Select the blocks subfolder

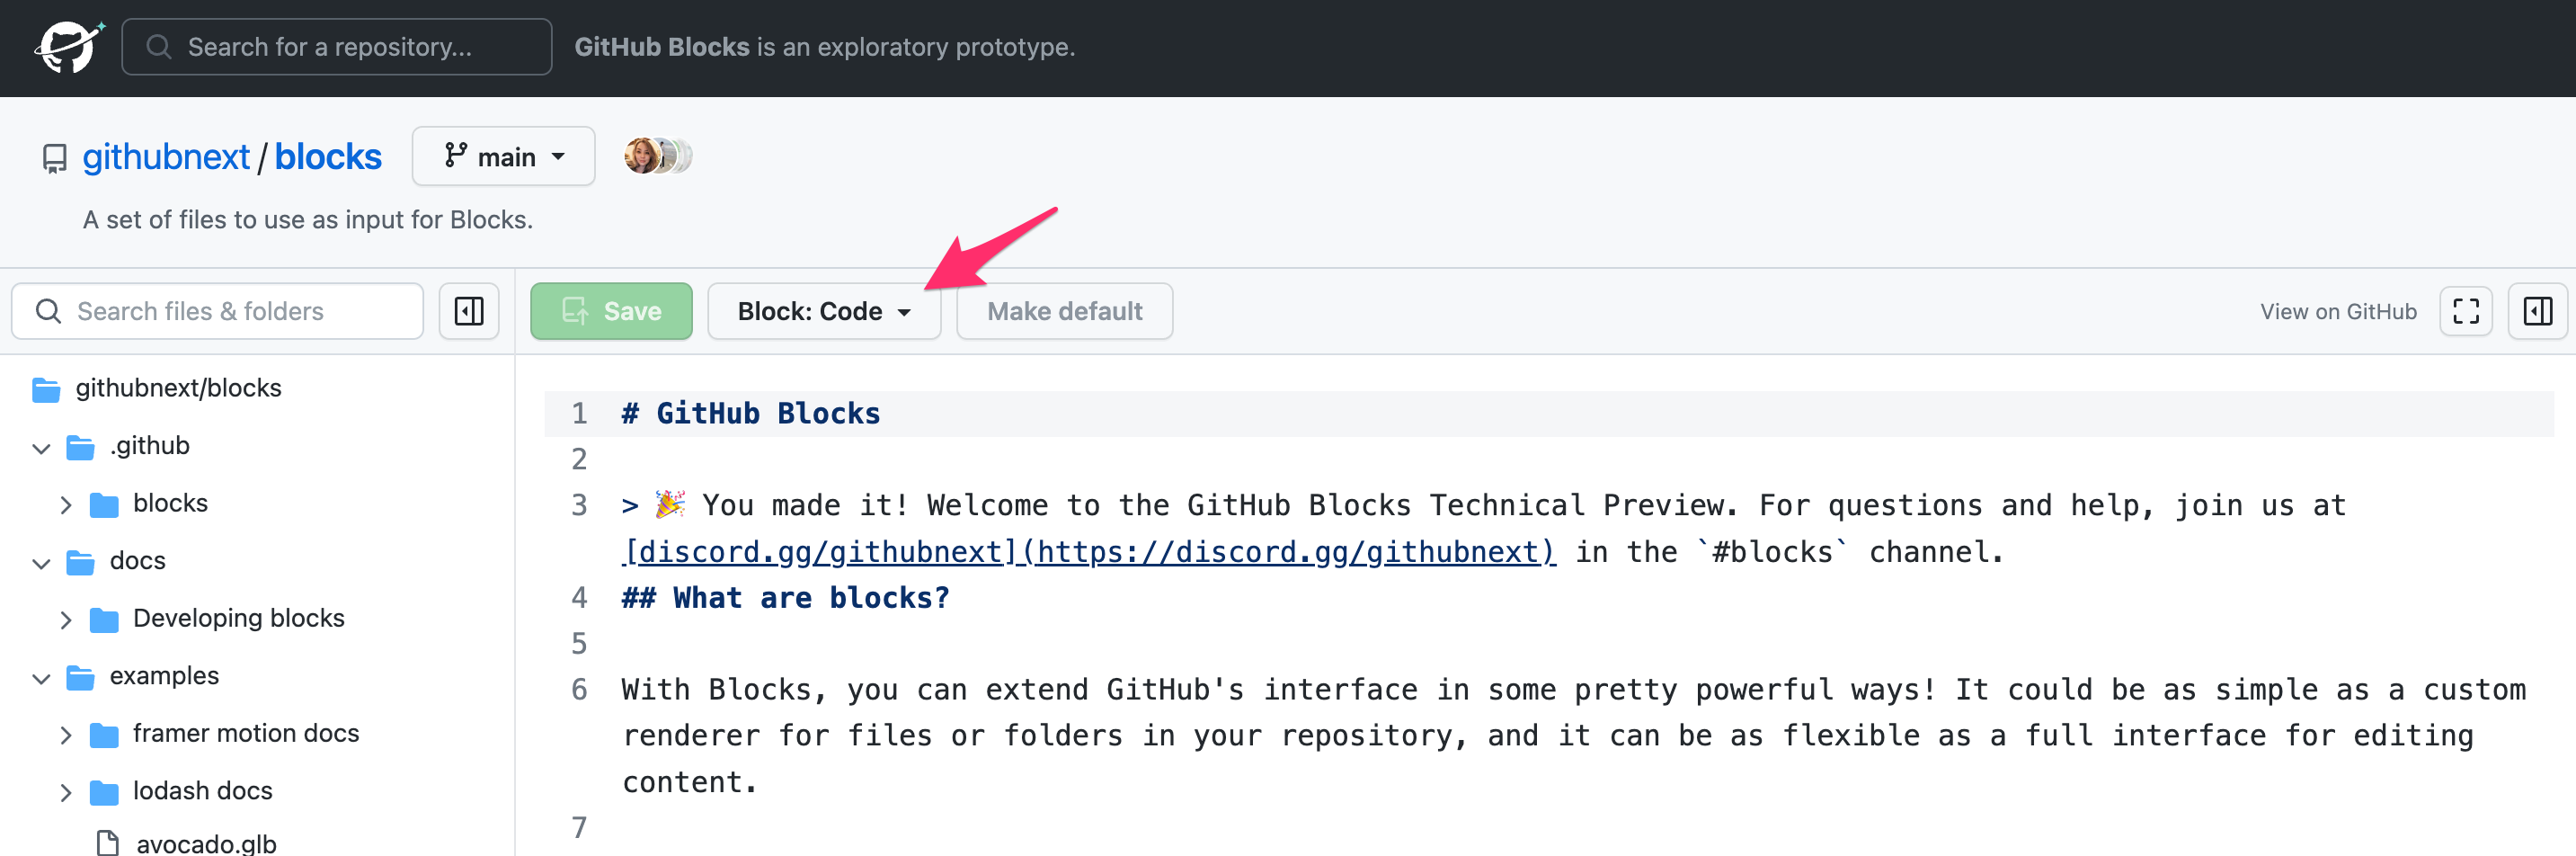pyautogui.click(x=170, y=503)
